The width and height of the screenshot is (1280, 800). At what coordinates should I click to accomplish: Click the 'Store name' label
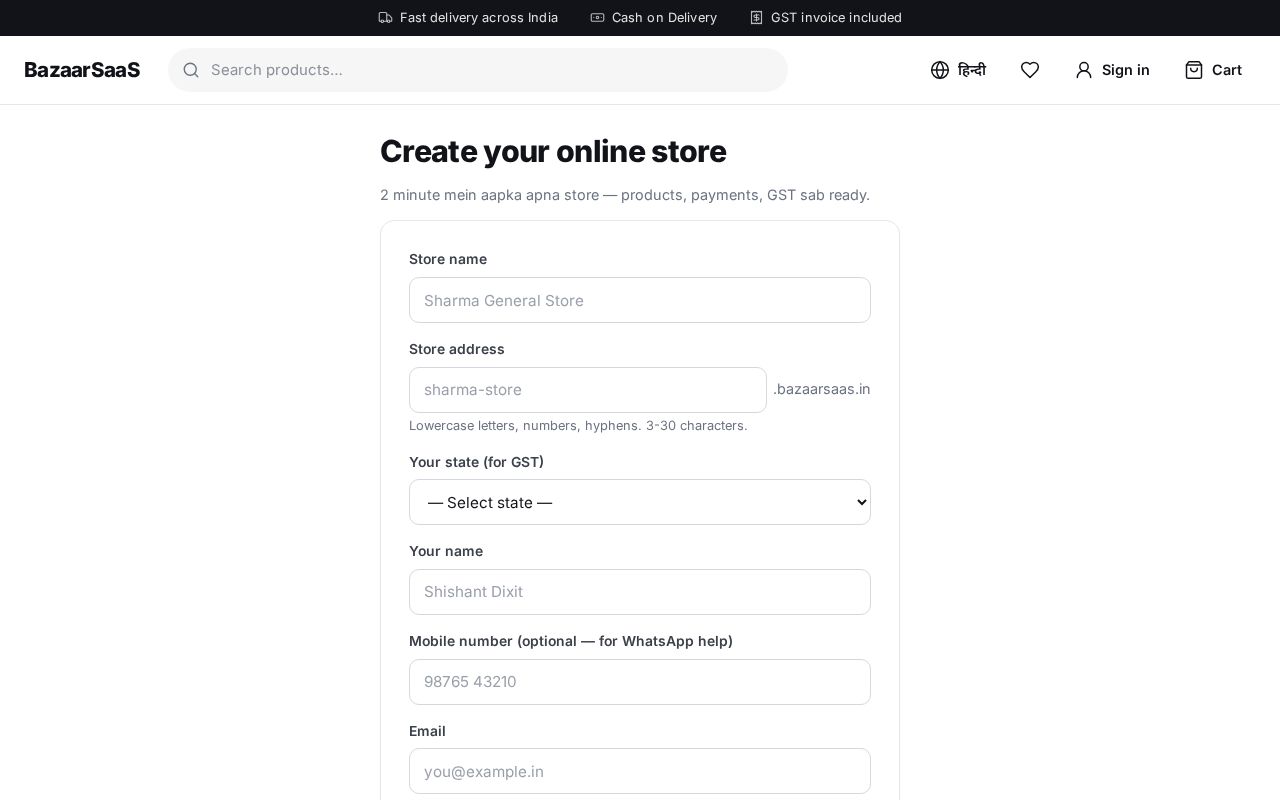coord(448,259)
